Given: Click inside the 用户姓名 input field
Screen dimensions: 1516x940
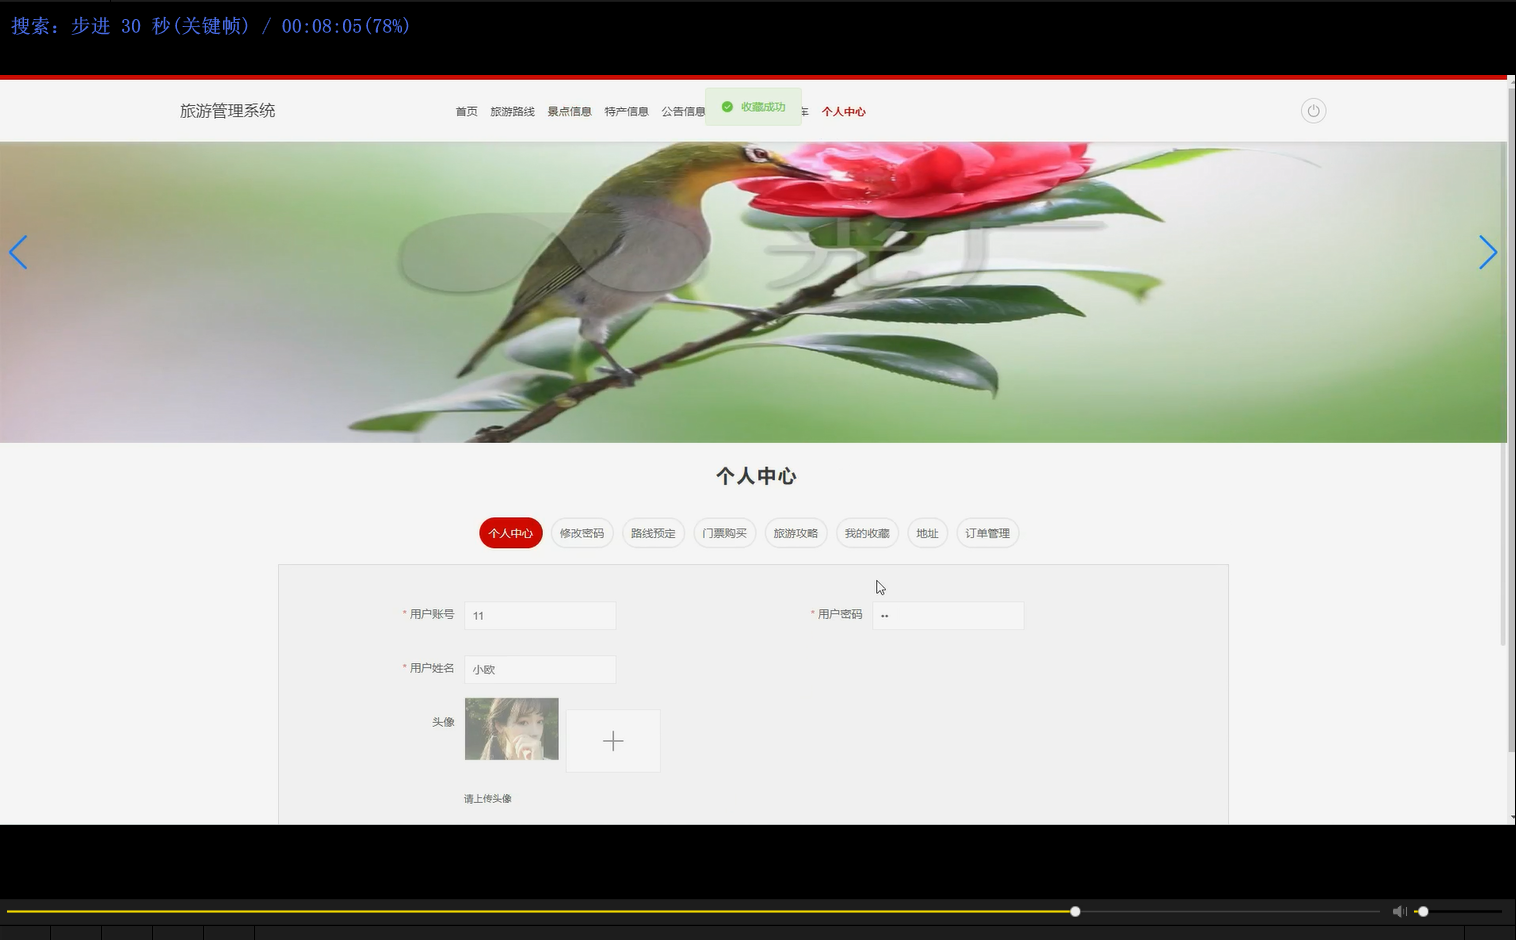Looking at the screenshot, I should (539, 669).
